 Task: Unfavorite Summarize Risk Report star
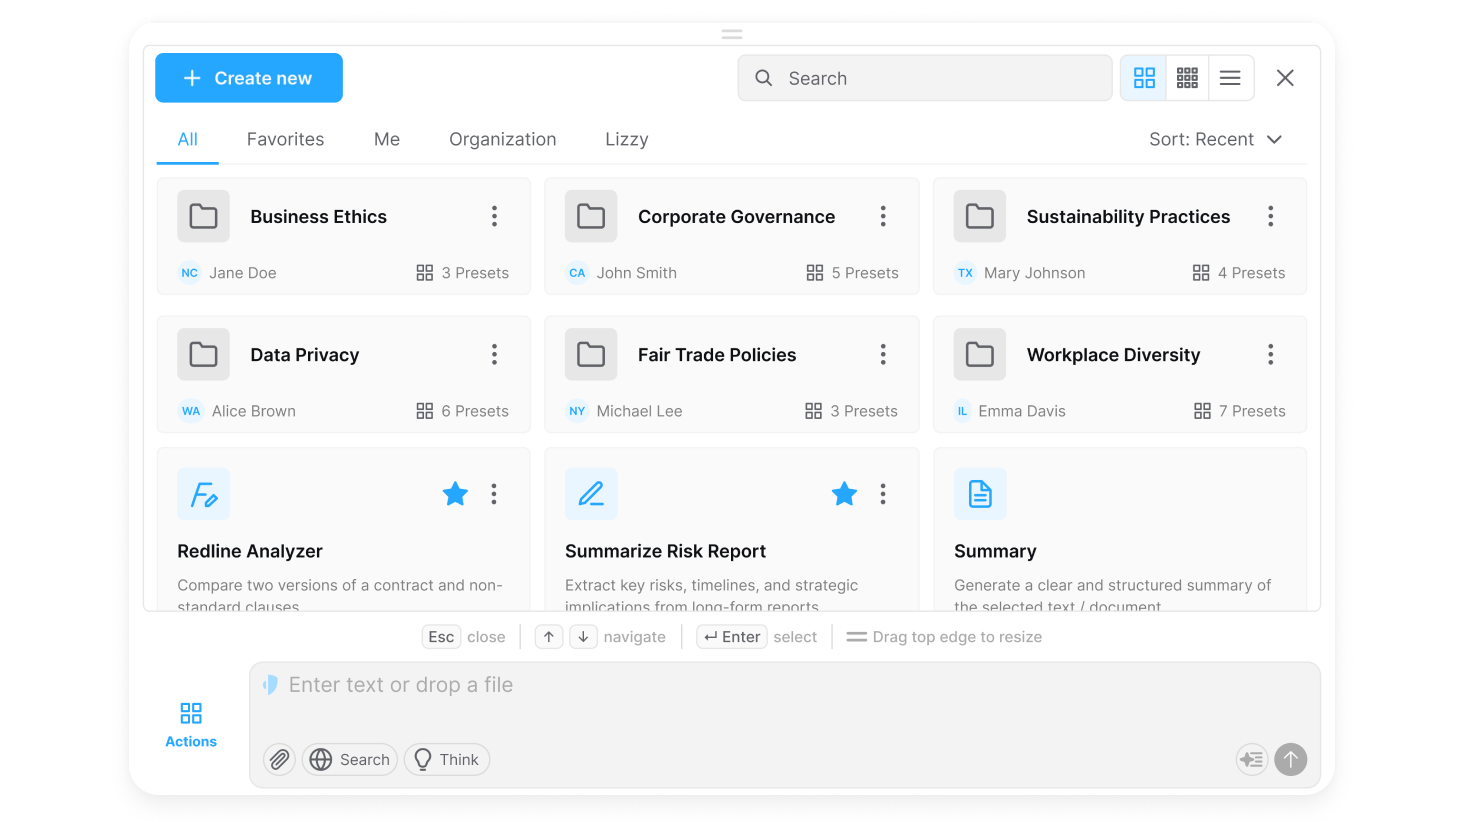[x=844, y=494]
